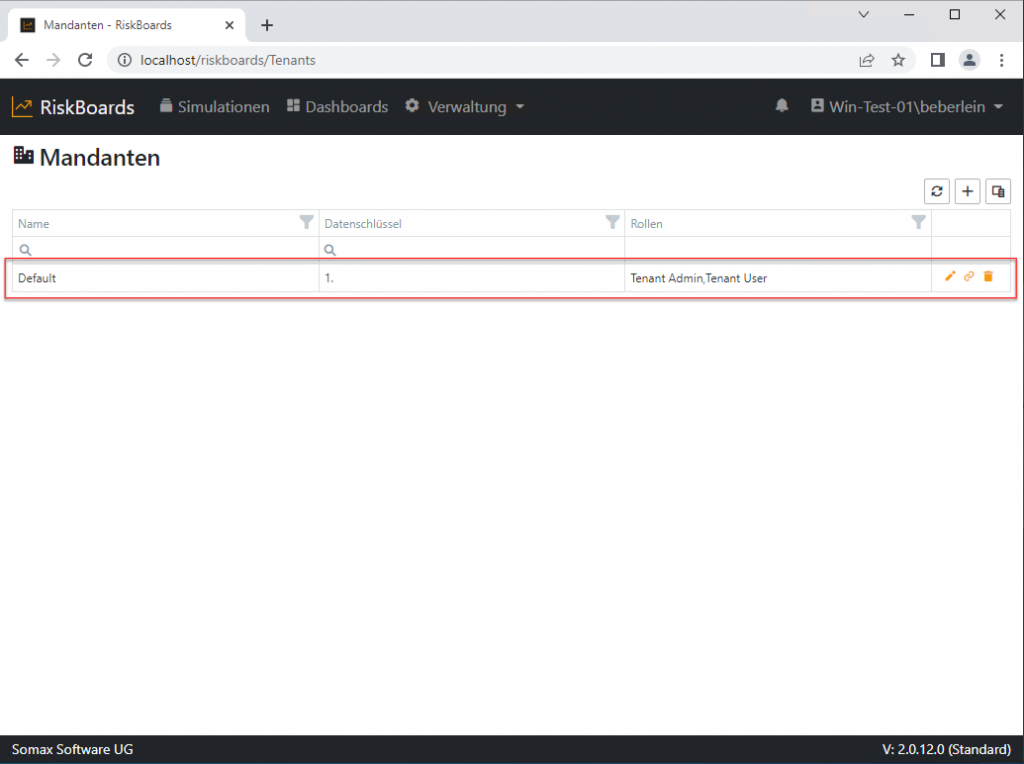
Task: Click the 'Tenant Admin,Tenant User' cell
Action: coord(778,278)
